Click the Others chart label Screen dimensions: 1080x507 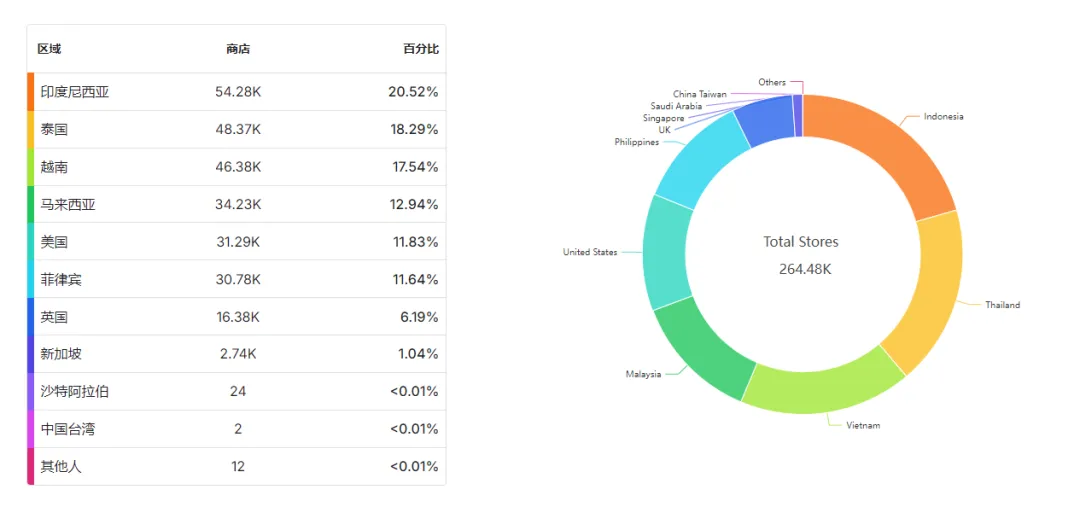tap(771, 82)
